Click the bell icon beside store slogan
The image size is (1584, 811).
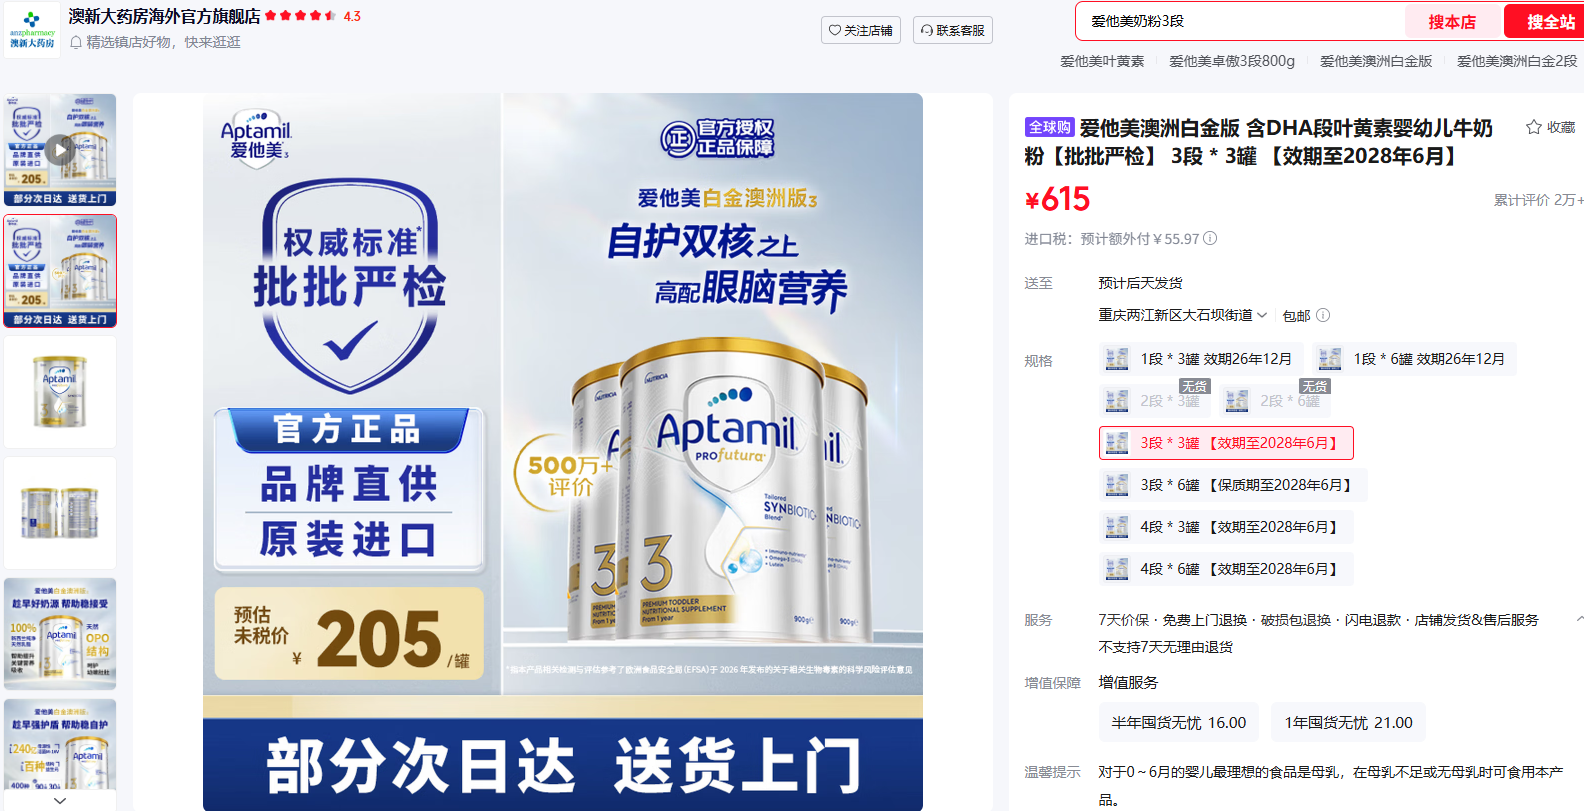[76, 43]
